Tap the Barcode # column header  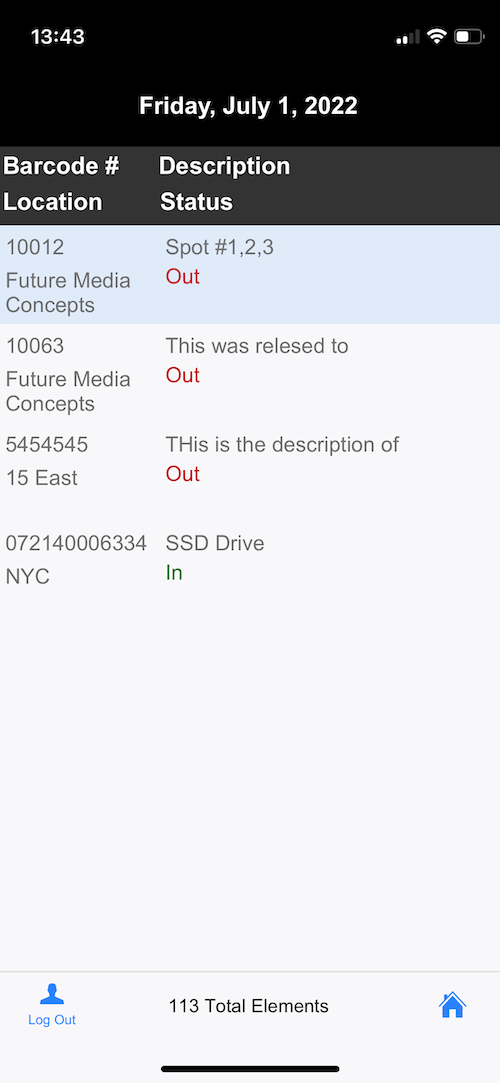(61, 166)
